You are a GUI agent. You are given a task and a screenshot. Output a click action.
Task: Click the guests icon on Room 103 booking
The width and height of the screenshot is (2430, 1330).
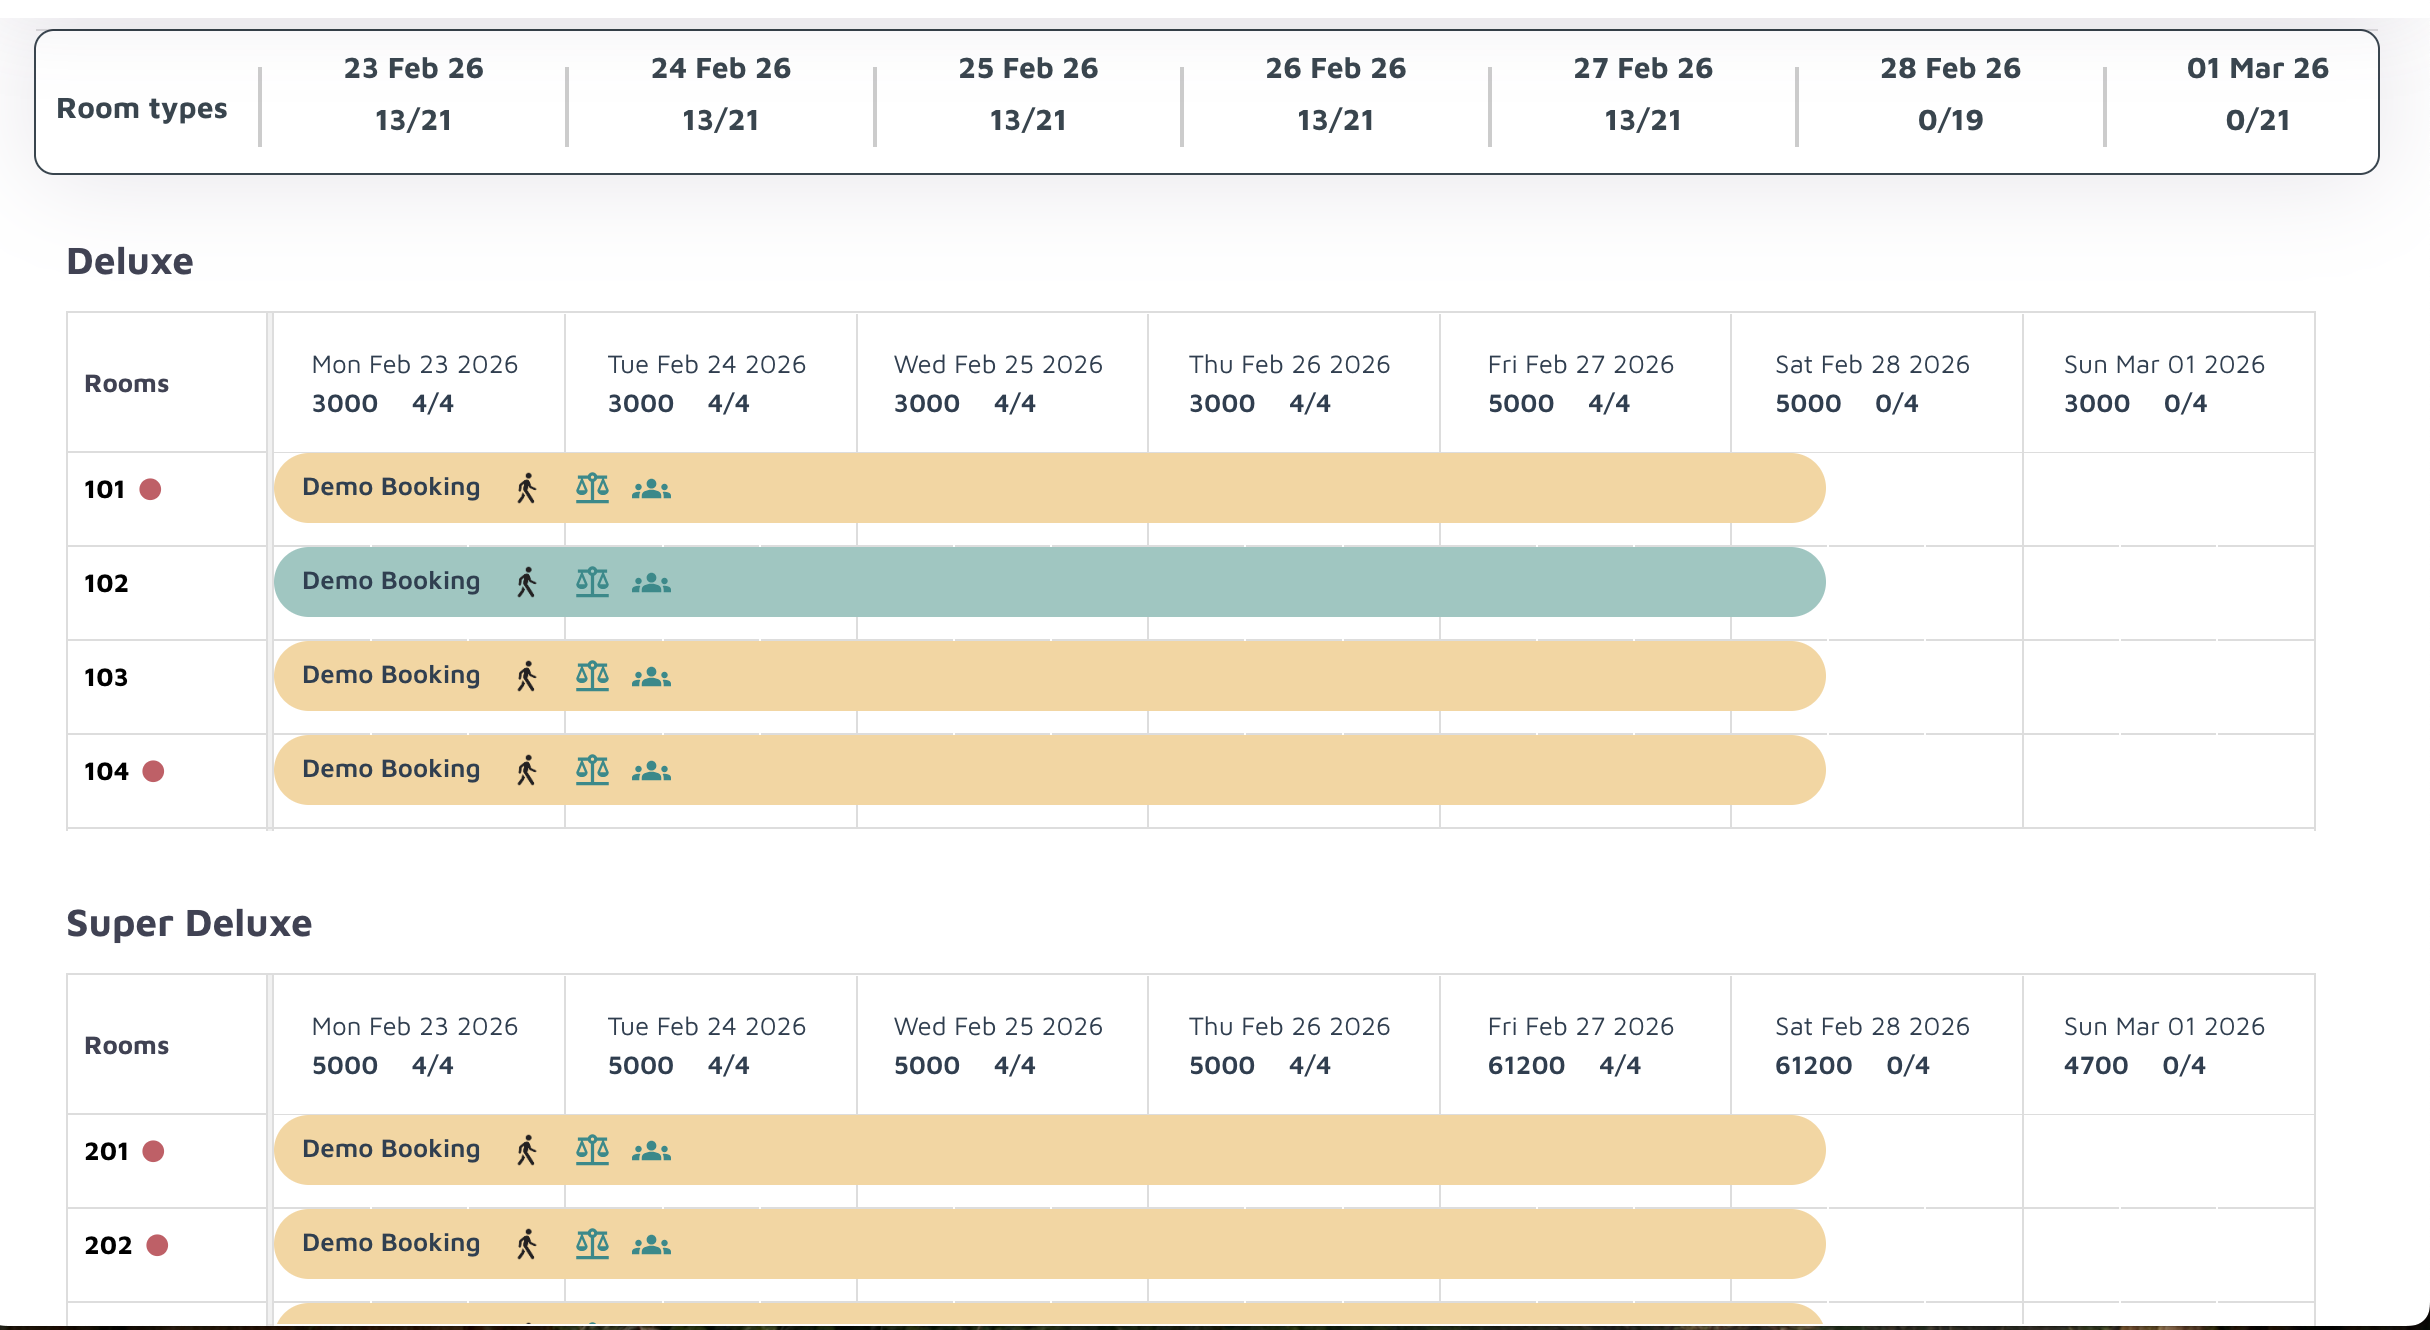click(651, 675)
